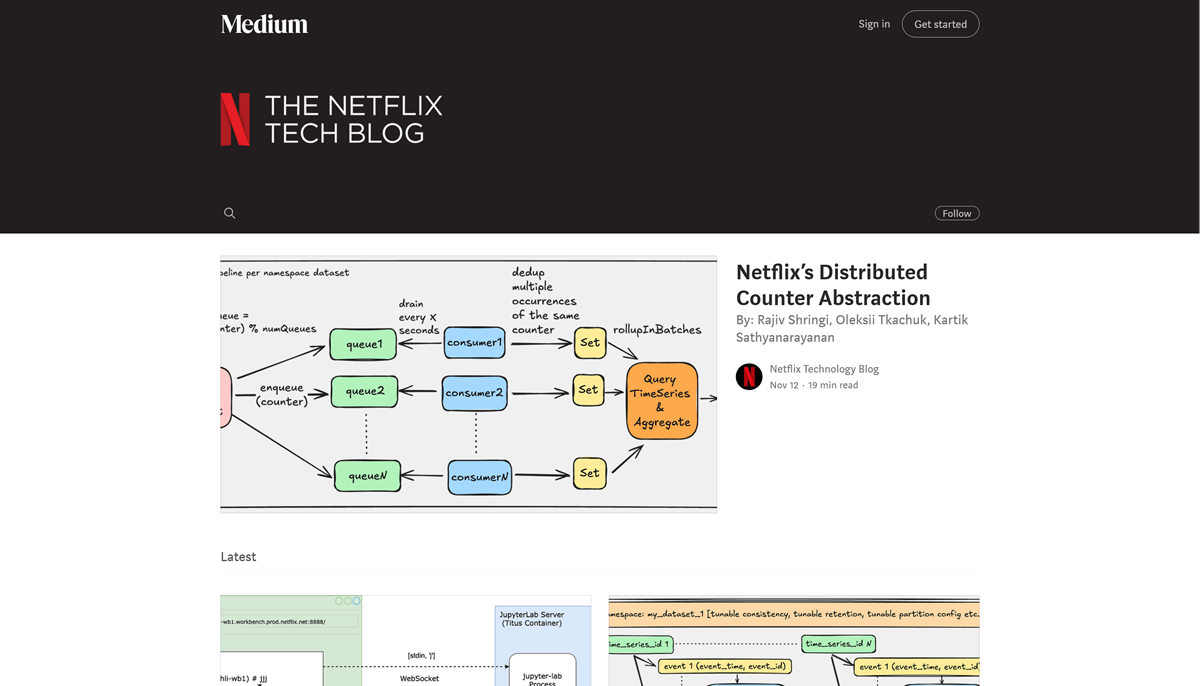Click the byline listing Rajiv Shringi

click(851, 329)
